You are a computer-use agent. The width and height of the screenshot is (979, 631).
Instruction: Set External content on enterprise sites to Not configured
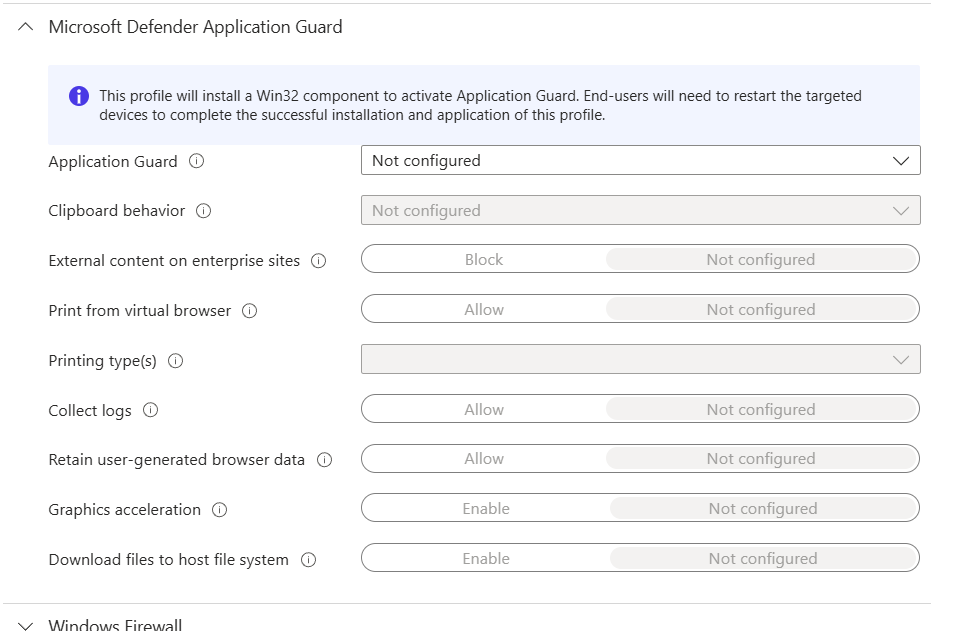click(x=761, y=259)
